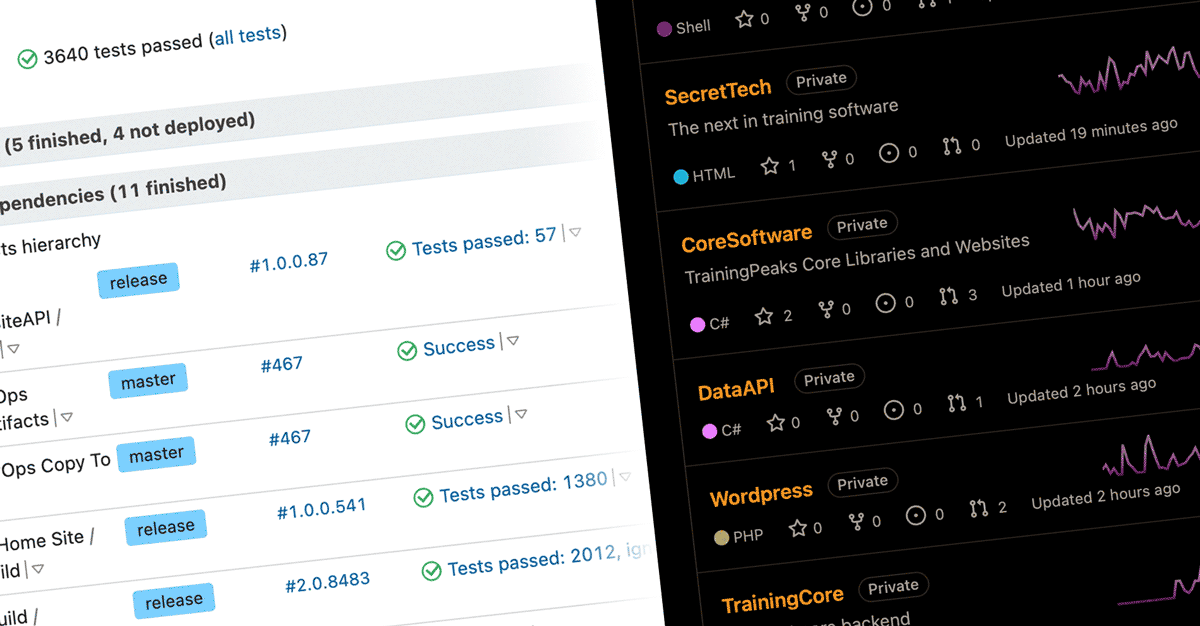Open build number #2.0.8483
Viewport: 1200px width, 626px height.
tap(328, 582)
